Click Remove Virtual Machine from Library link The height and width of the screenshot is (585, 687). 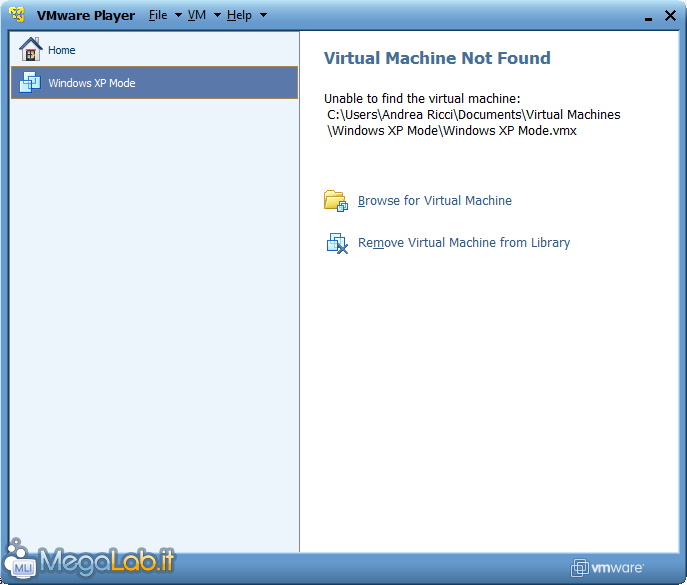[464, 243]
